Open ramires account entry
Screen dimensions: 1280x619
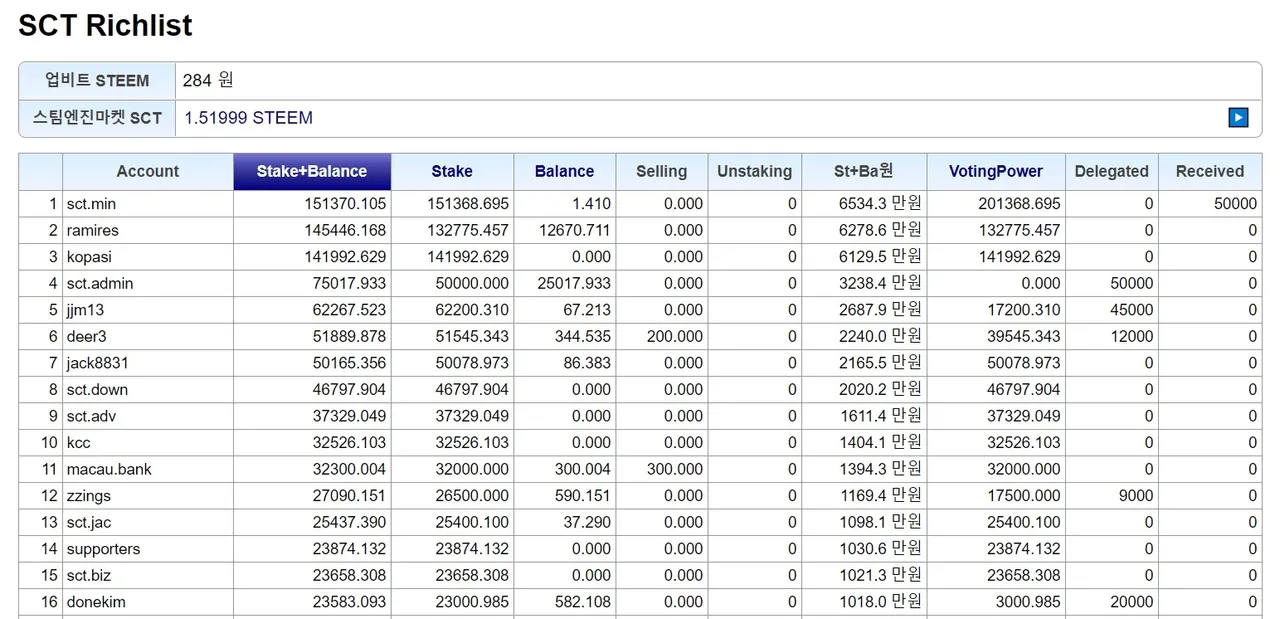(x=92, y=230)
